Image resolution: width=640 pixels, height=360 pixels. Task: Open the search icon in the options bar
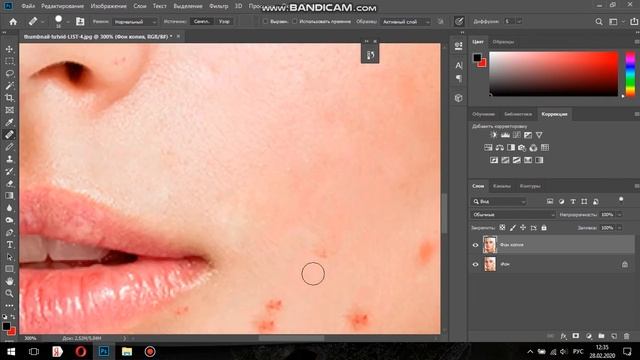[x=599, y=22]
